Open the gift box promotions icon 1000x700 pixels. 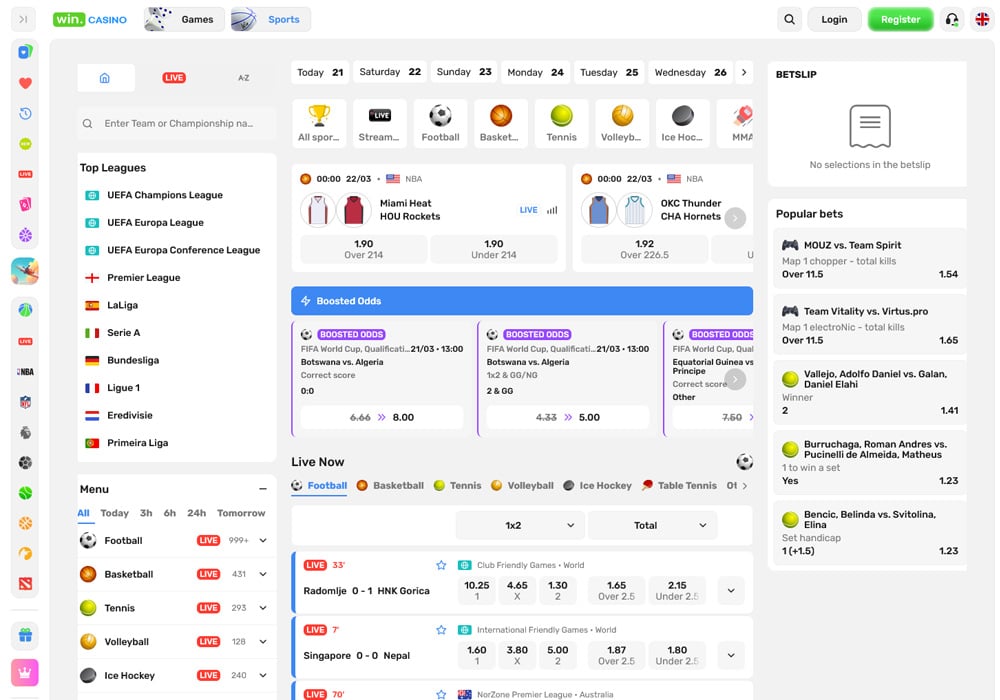pos(25,635)
